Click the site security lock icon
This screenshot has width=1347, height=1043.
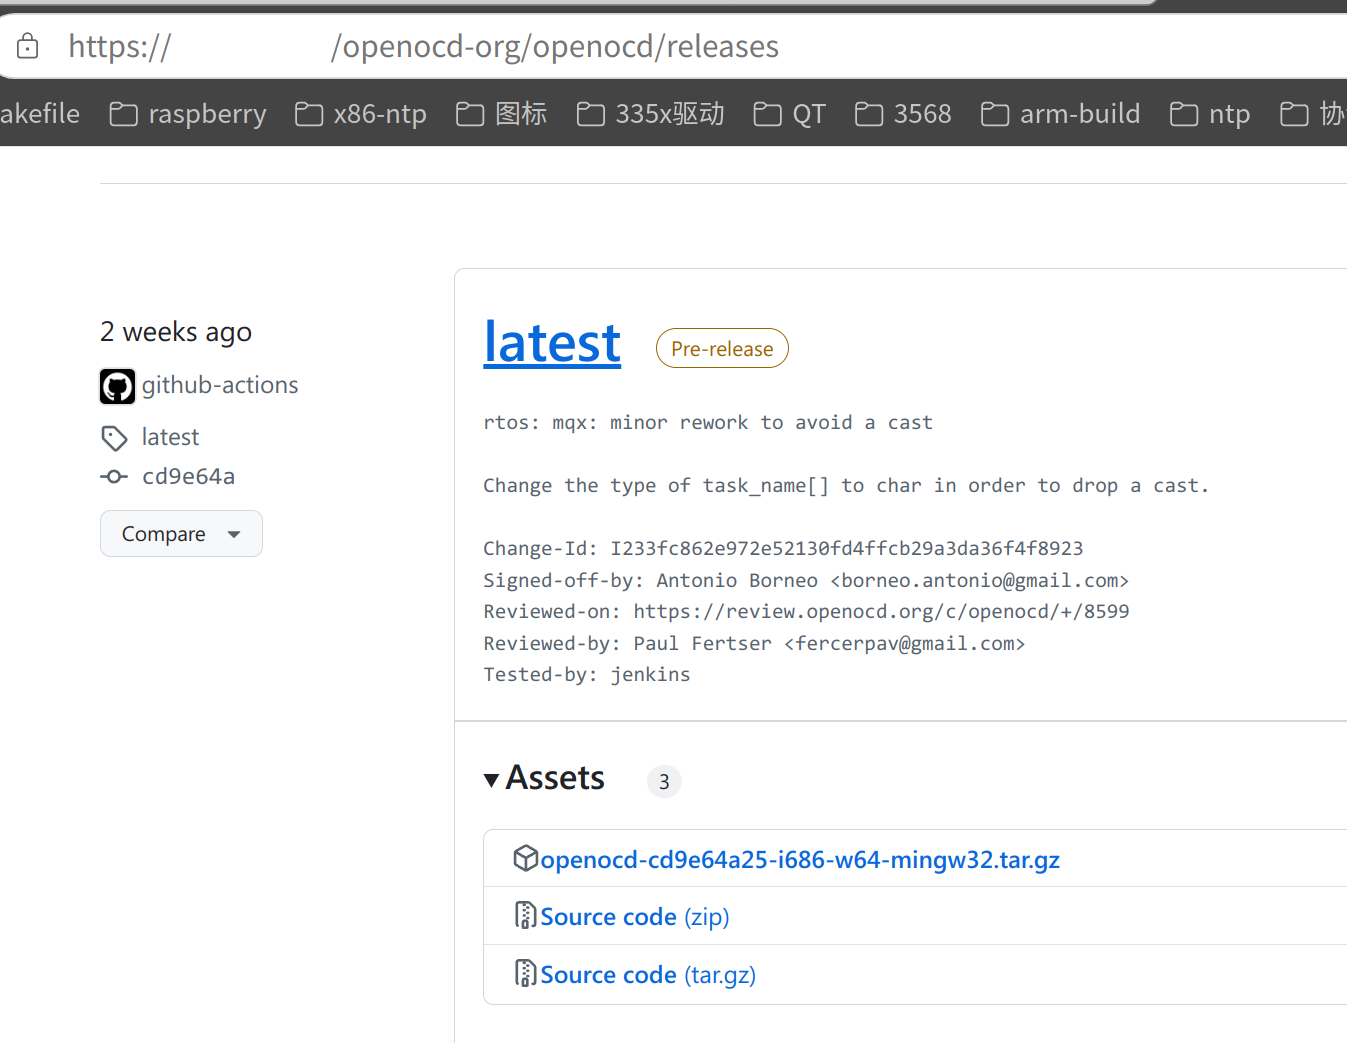28,46
